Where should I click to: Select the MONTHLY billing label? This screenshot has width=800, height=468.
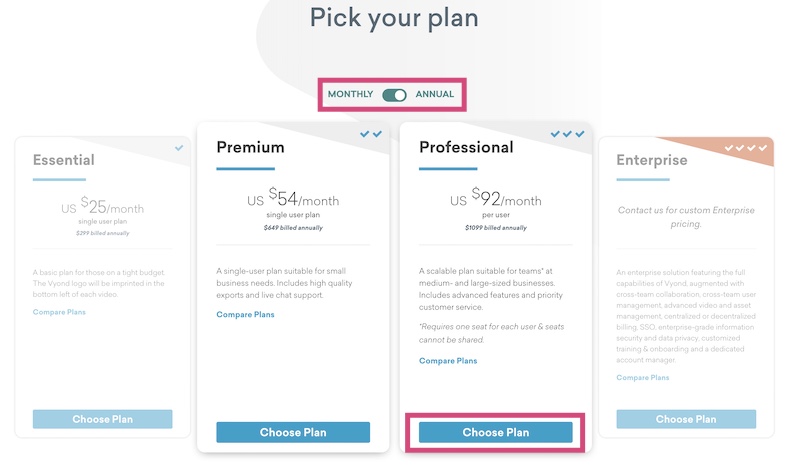[x=350, y=95]
